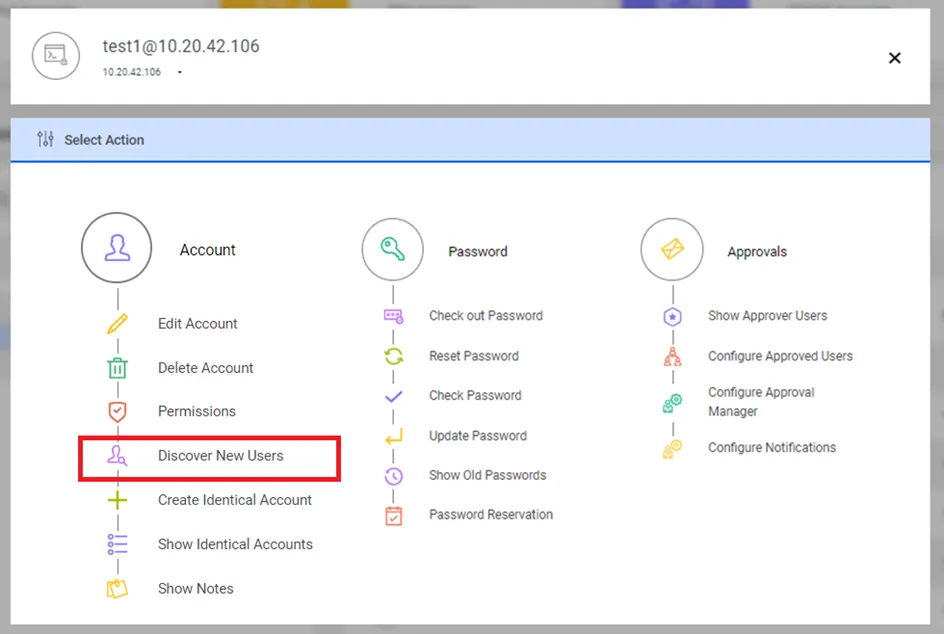Screen dimensions: 944x634
Task: Click the pencil icon beside Edit Account
Action: pyautogui.click(x=117, y=323)
